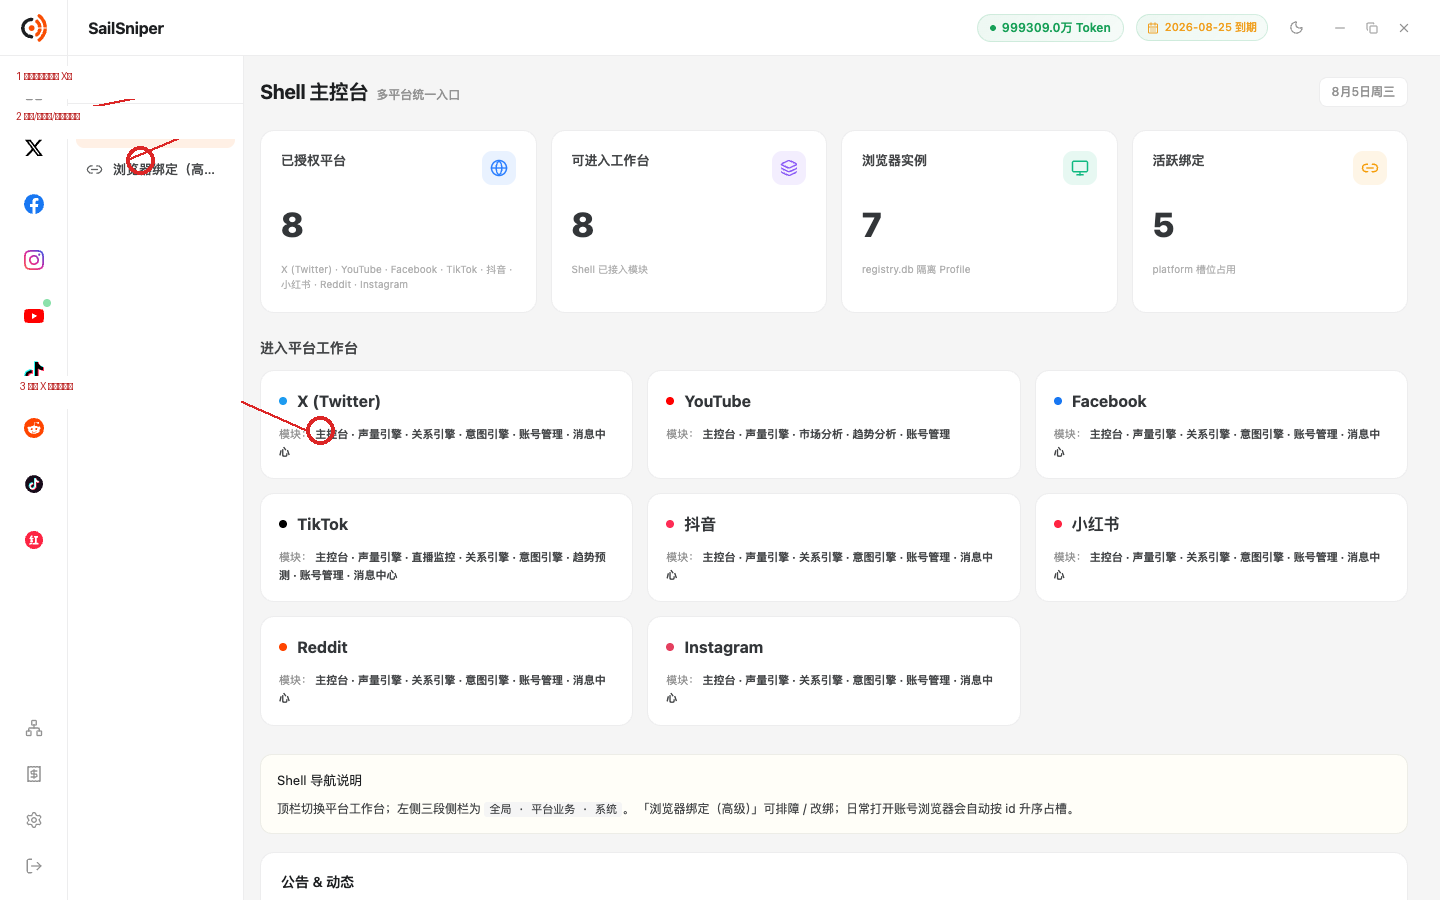Click the number 5 under 活跃绑定
The width and height of the screenshot is (1440, 900).
click(1163, 225)
